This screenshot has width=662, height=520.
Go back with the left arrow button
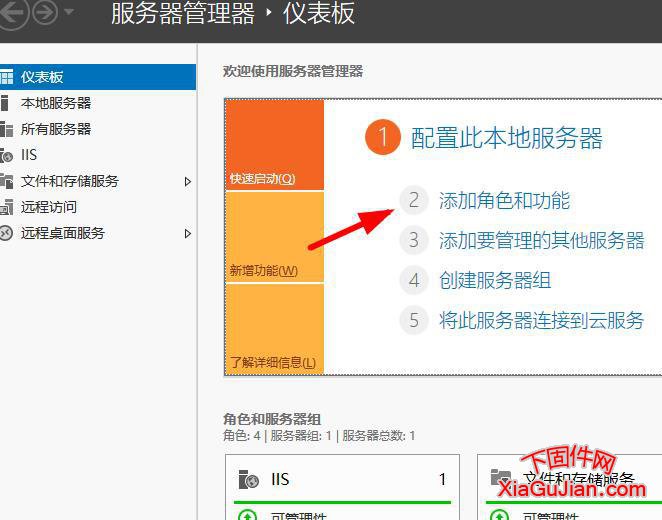click(x=12, y=13)
